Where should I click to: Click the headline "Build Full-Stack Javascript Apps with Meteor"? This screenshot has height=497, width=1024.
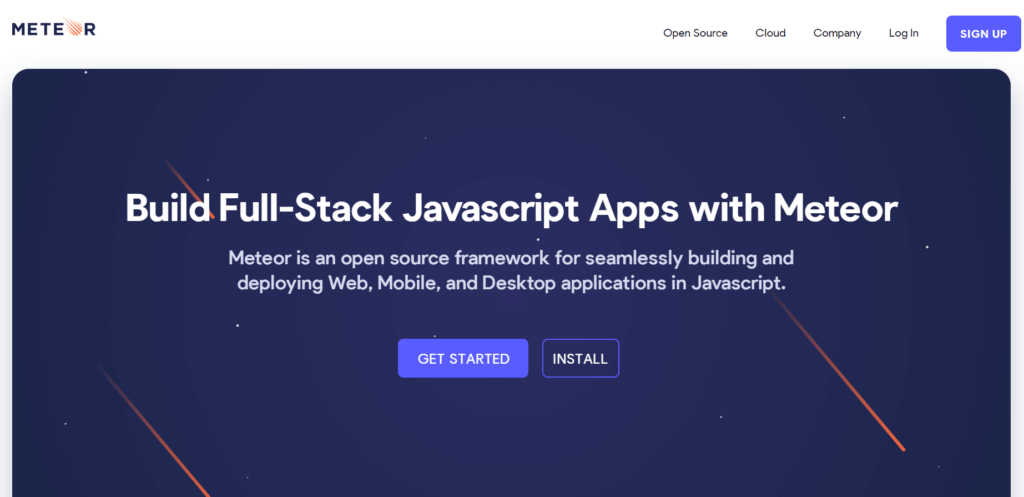(x=511, y=208)
